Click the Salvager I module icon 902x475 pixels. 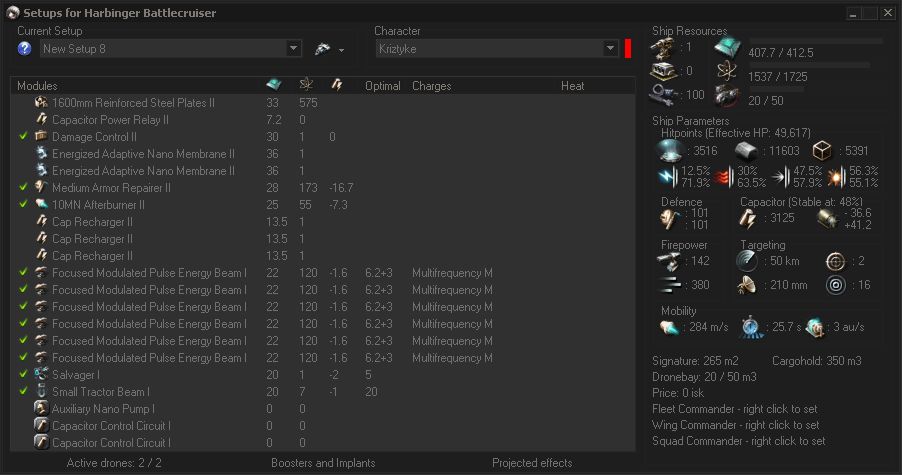pyautogui.click(x=41, y=374)
